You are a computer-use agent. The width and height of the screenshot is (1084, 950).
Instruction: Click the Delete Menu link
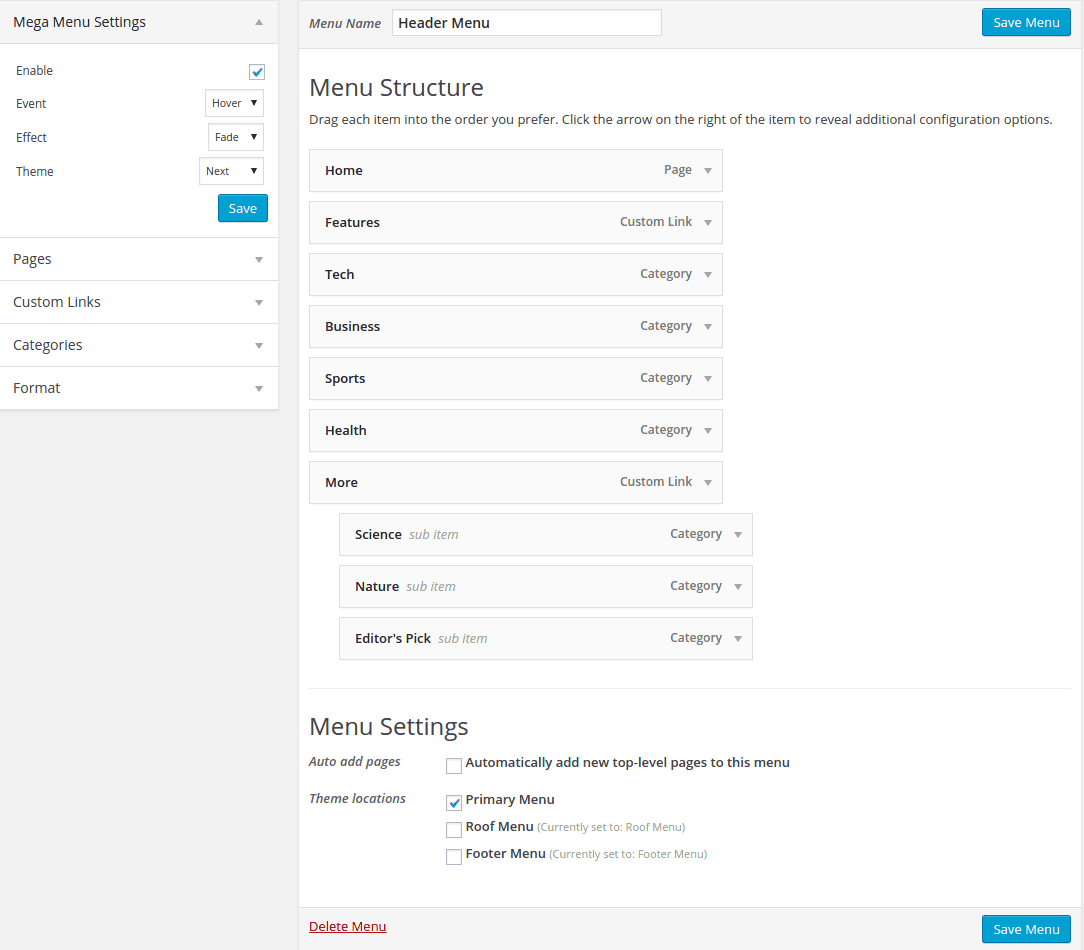coord(347,926)
